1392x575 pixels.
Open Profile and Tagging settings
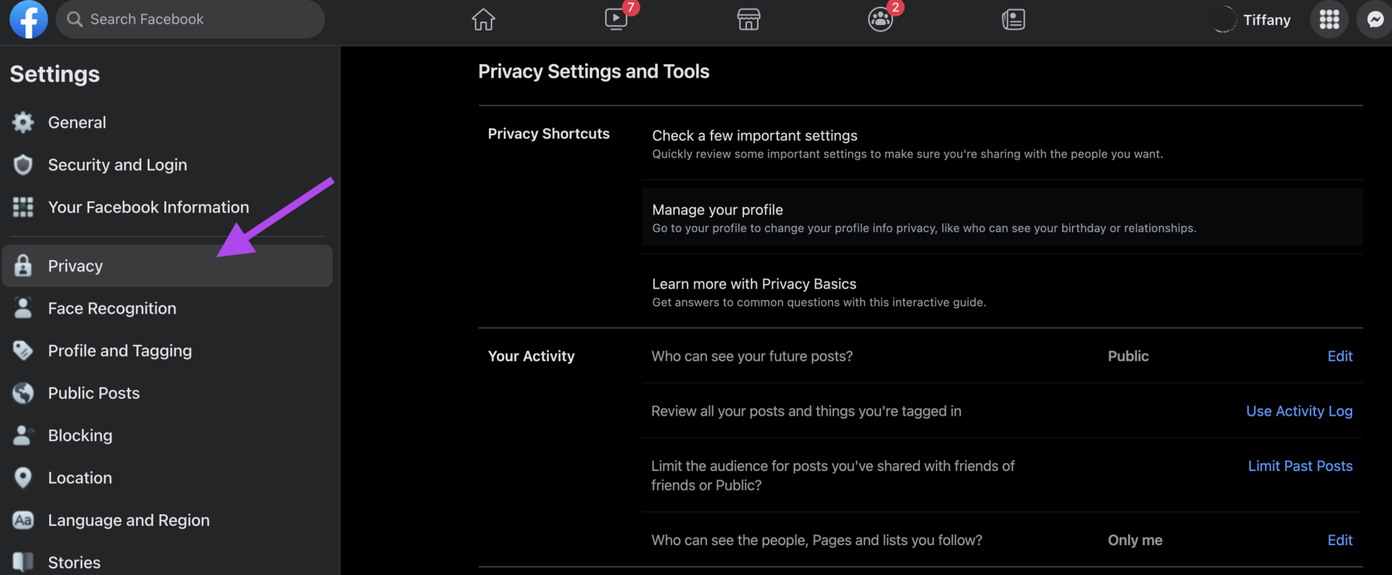168,350
